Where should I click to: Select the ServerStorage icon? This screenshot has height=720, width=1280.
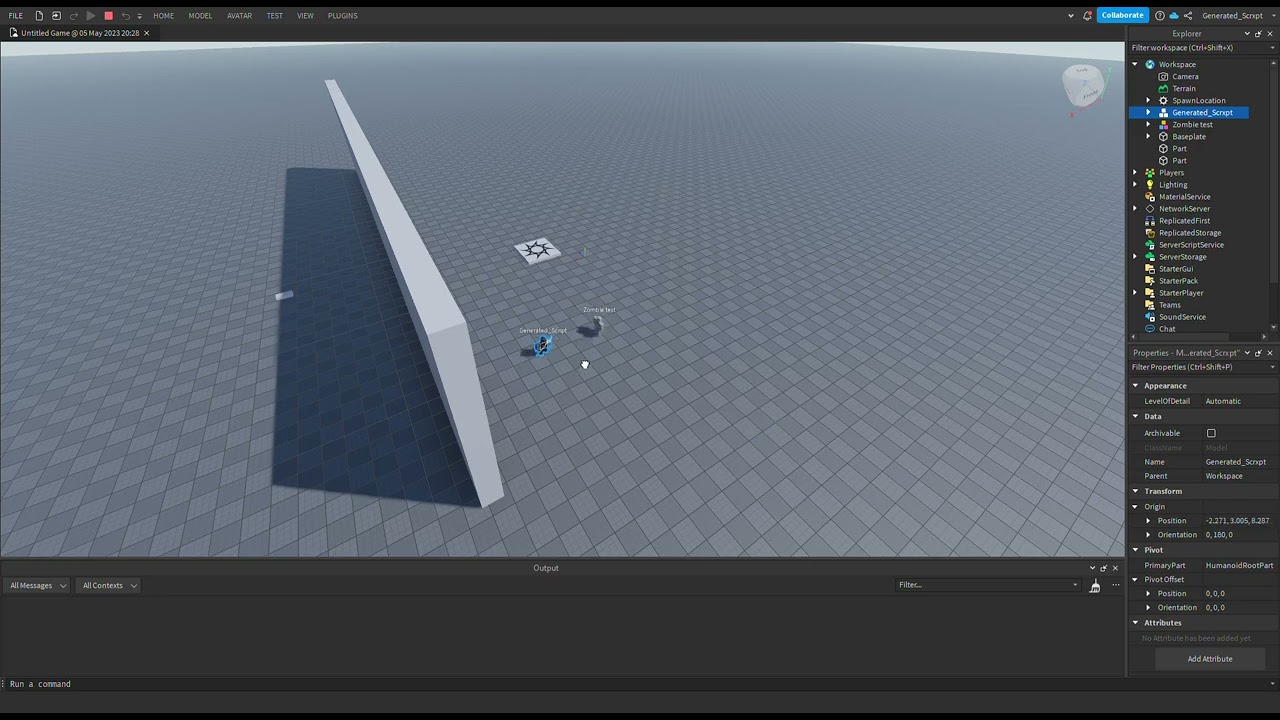click(1150, 257)
